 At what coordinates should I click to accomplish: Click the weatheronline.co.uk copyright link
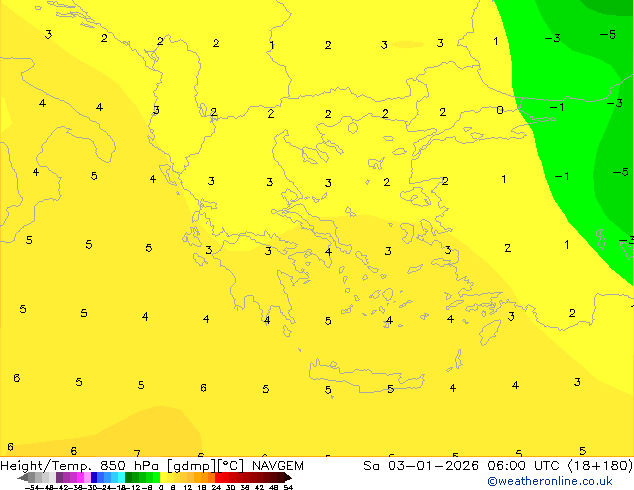coord(549,481)
